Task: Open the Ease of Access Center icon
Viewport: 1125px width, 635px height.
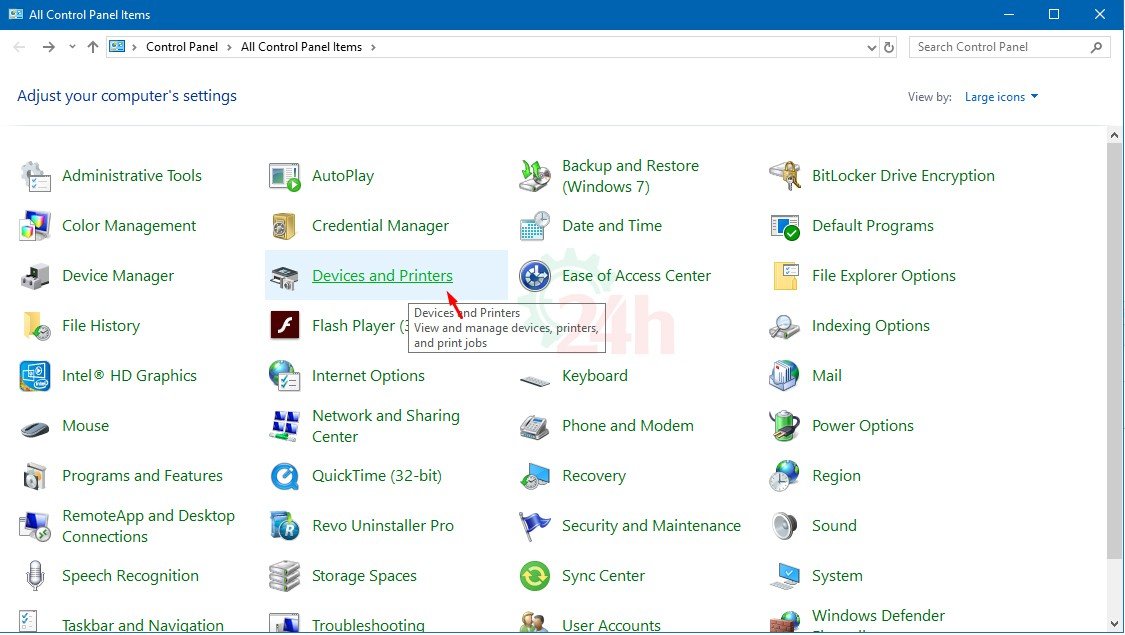Action: pos(535,276)
